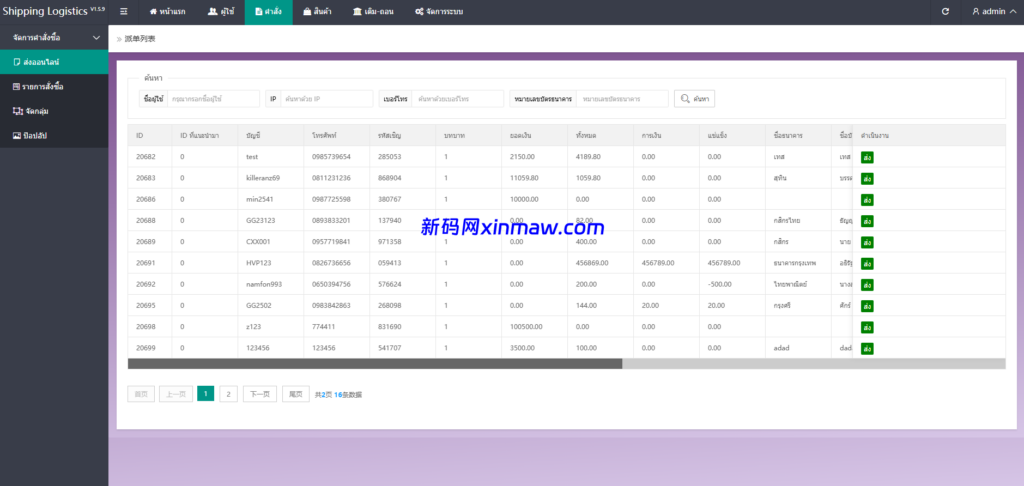Focus the phone number search input field

(458, 99)
